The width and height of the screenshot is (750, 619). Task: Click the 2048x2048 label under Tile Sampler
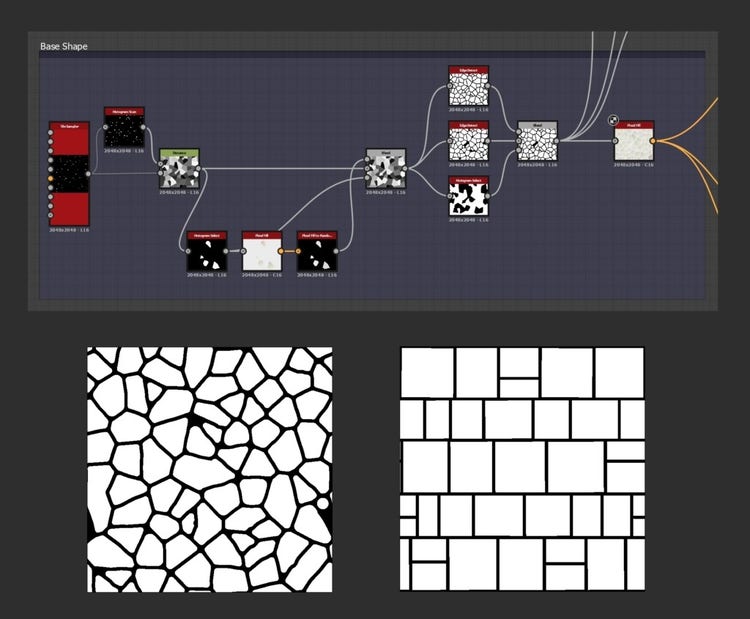[69, 230]
